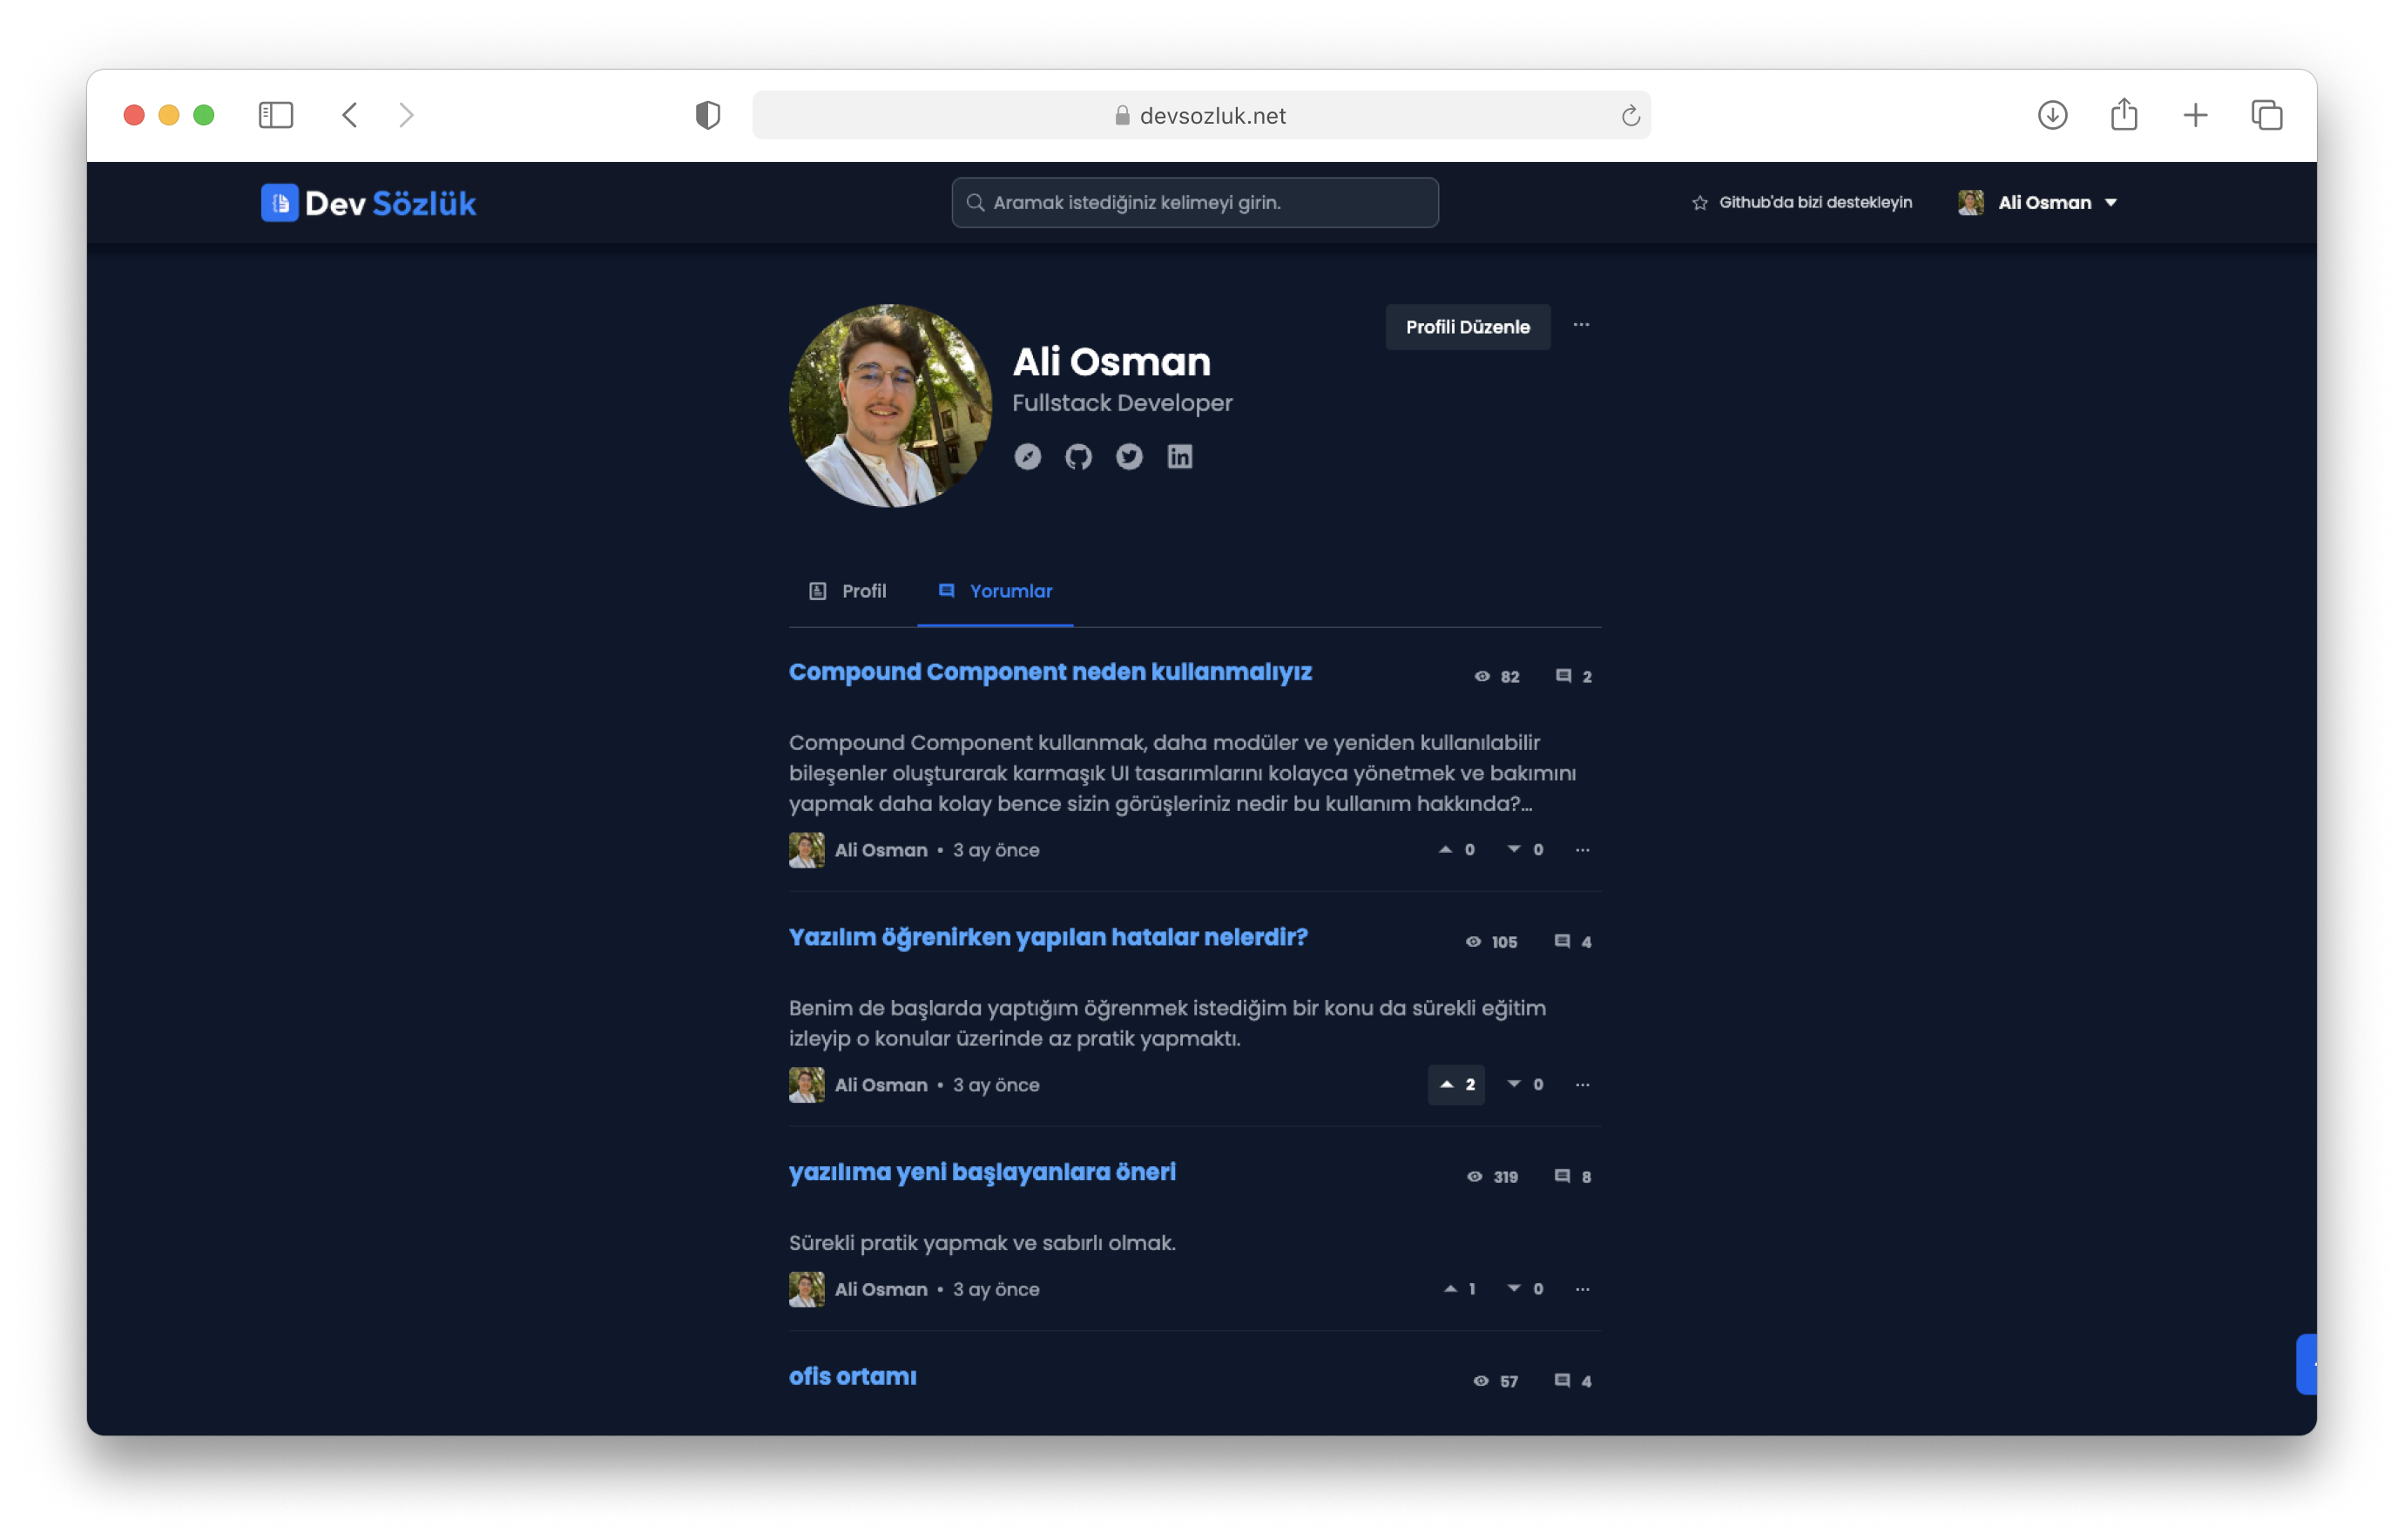
Task: Click the comment count icon showing 2
Action: point(1563,677)
